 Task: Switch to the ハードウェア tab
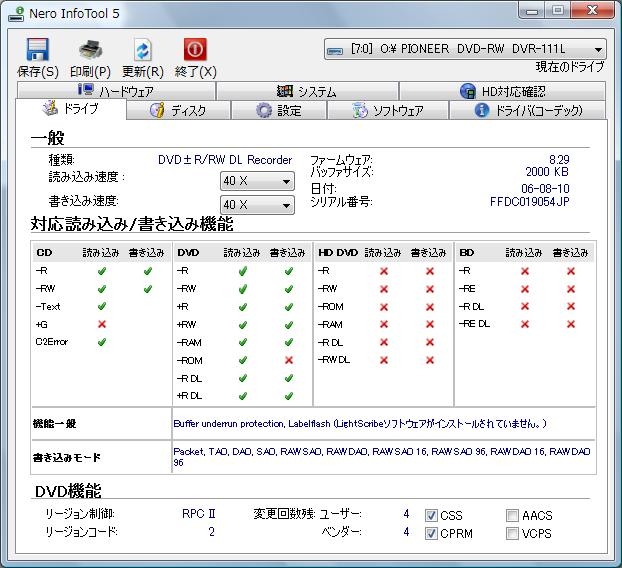[x=116, y=91]
